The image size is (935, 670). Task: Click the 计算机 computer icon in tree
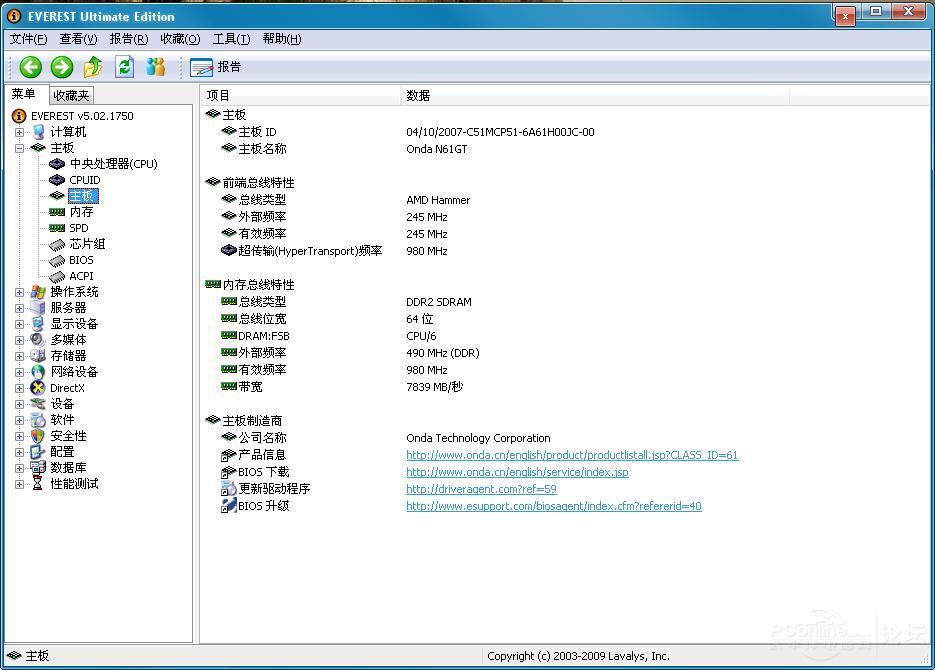pyautogui.click(x=38, y=132)
